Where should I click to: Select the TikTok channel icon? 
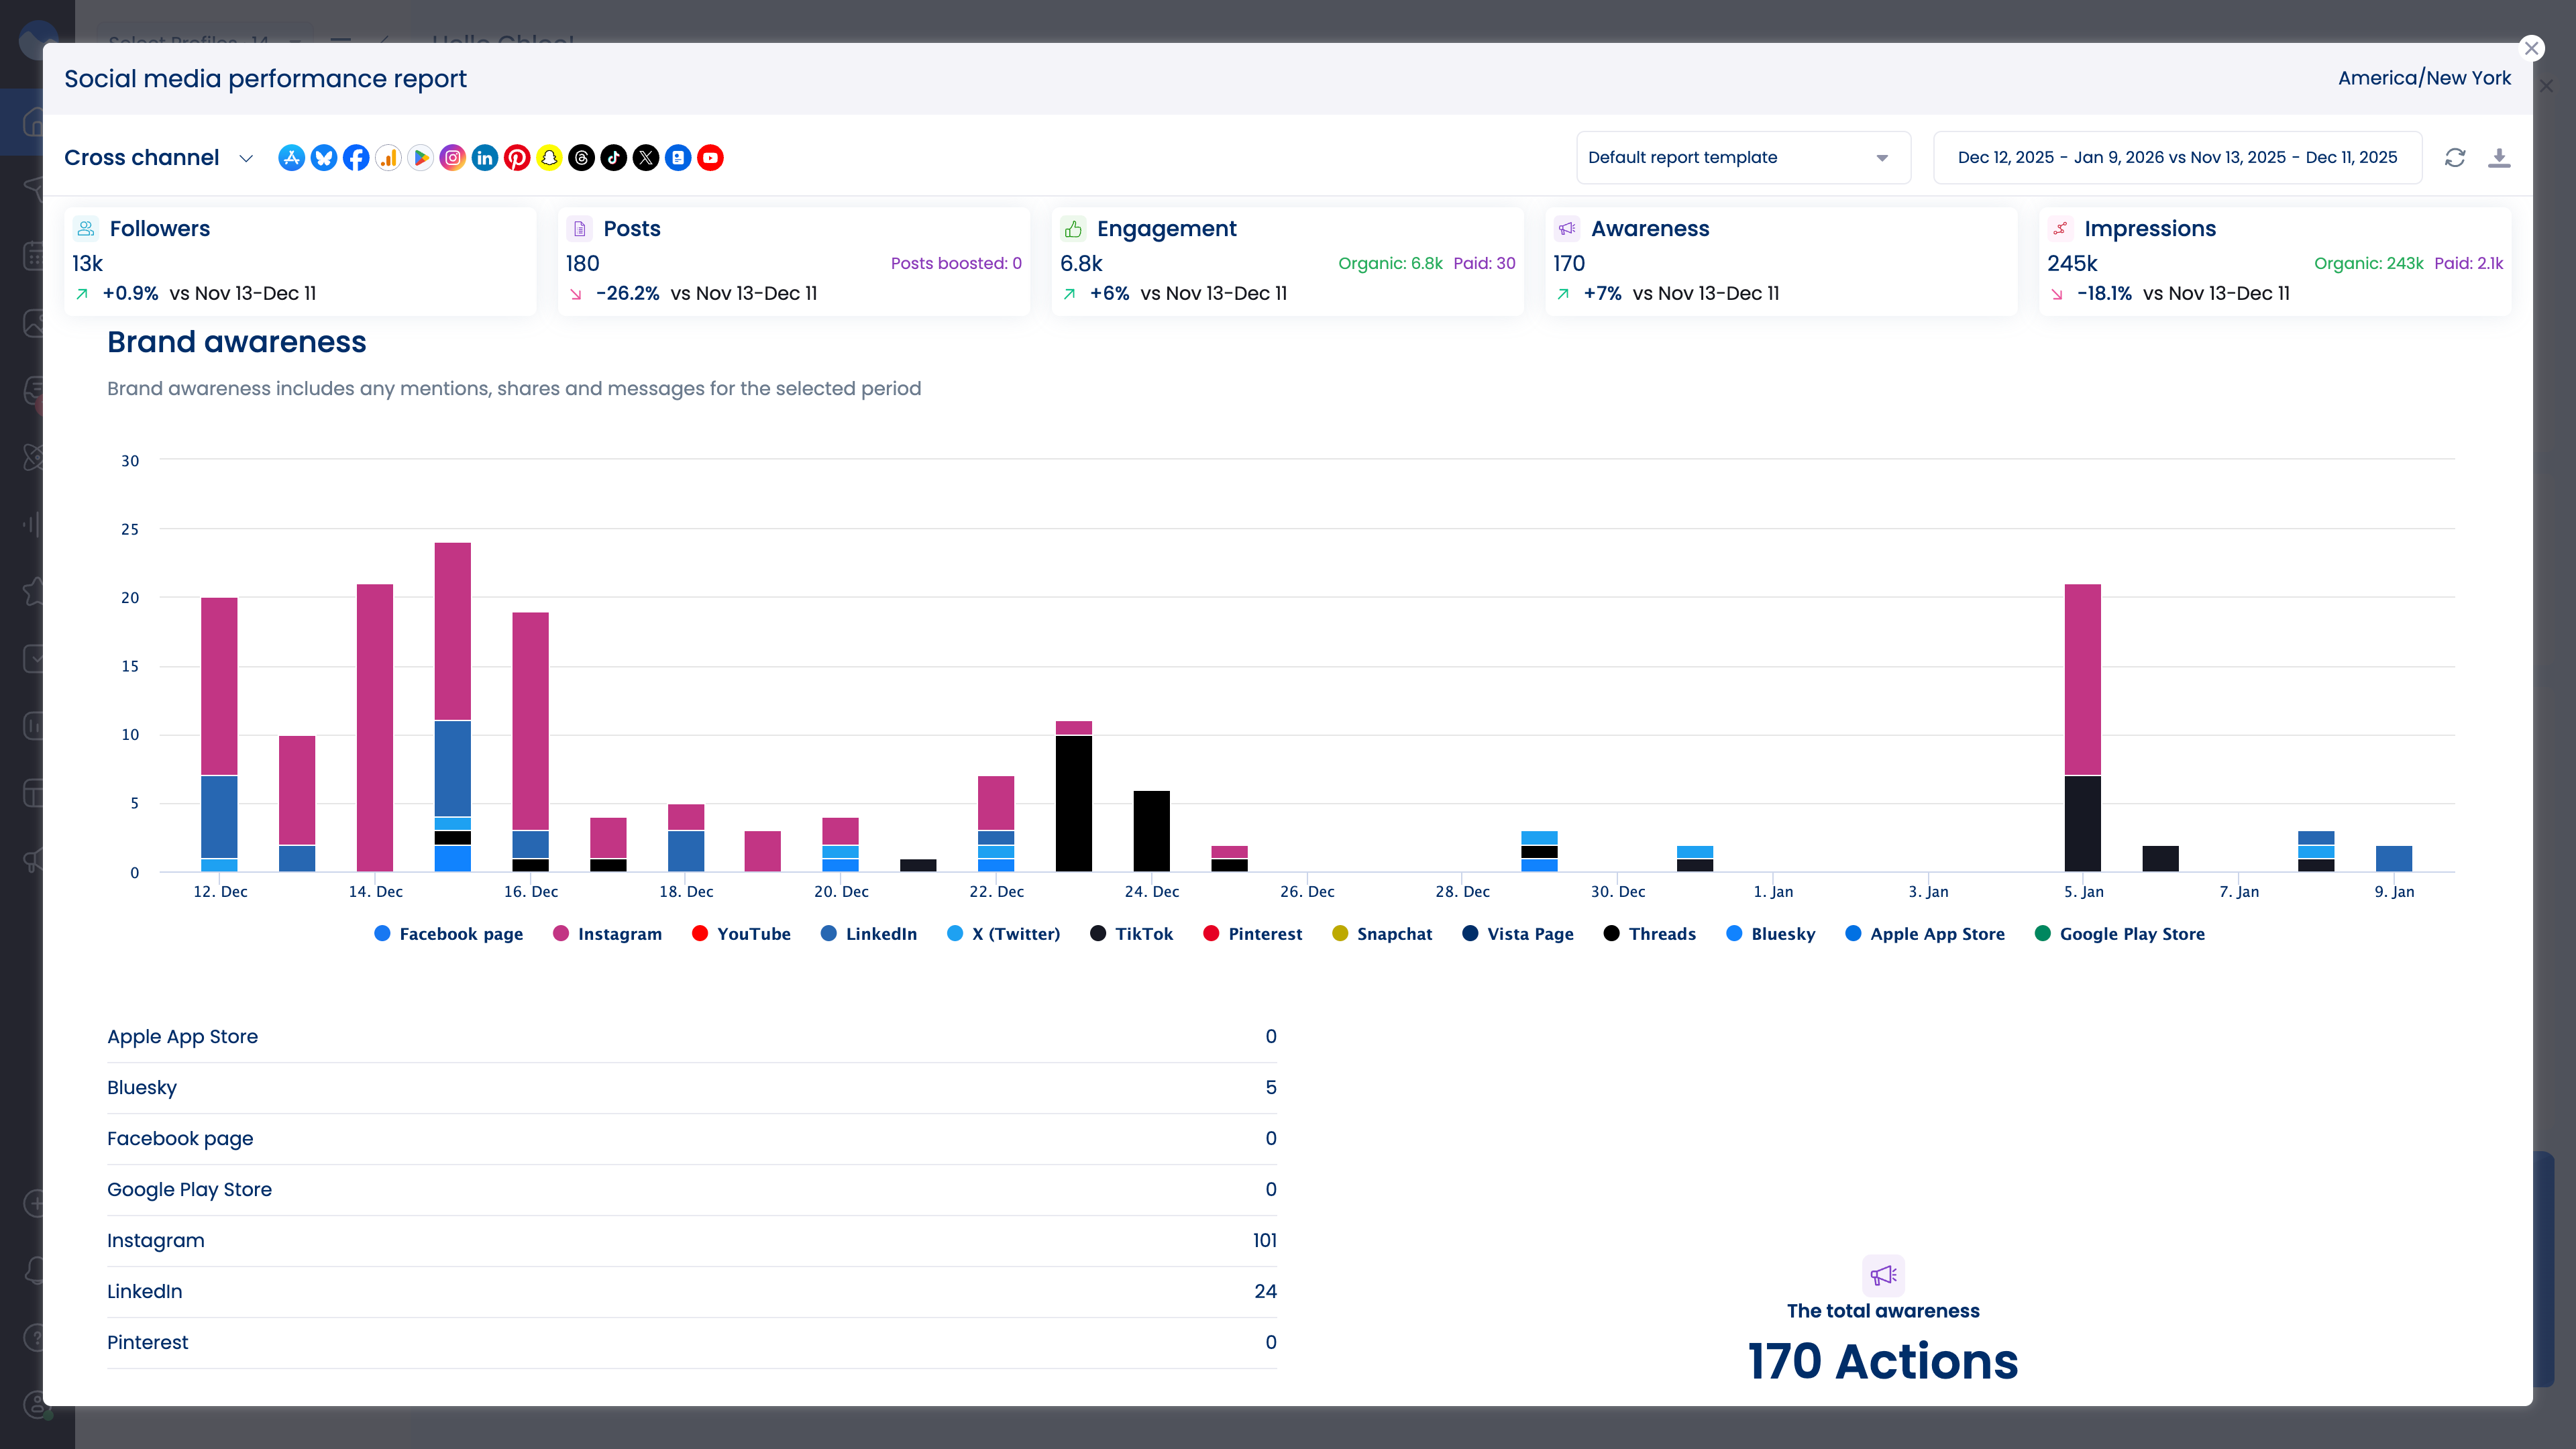pos(614,157)
